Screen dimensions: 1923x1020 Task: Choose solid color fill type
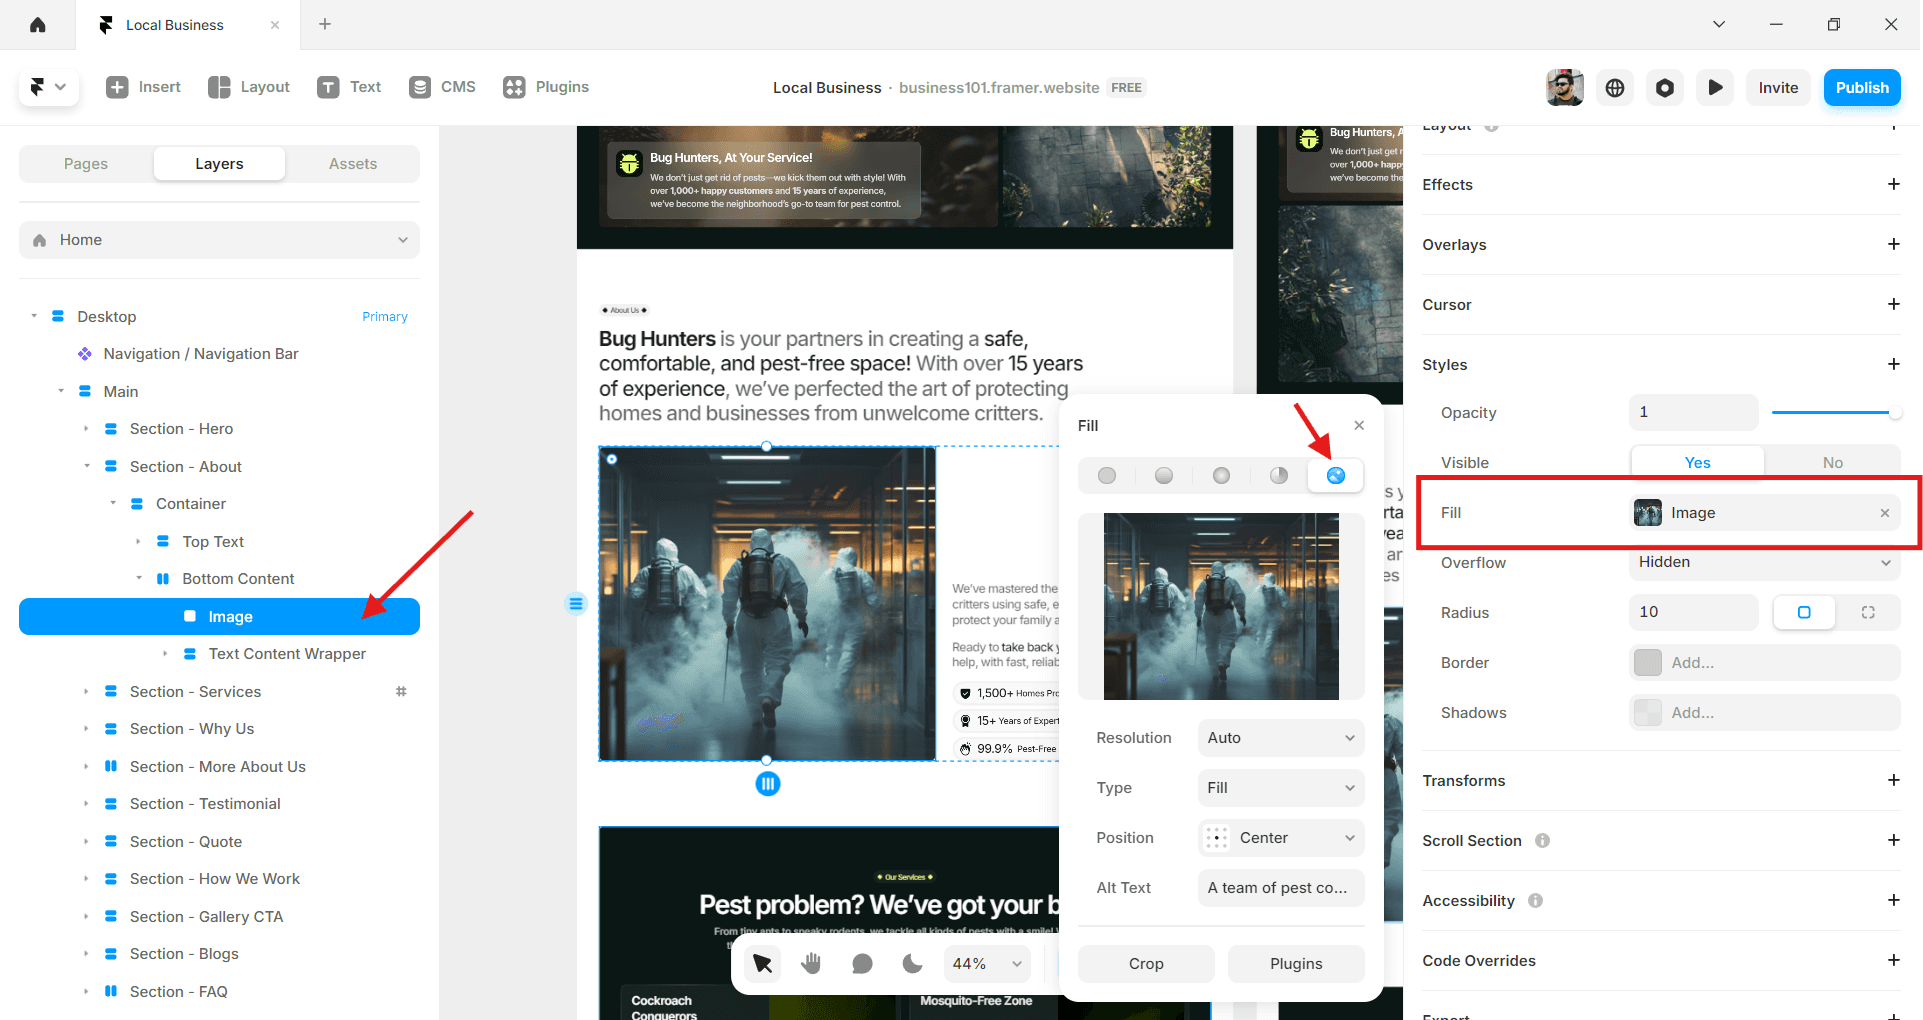pyautogui.click(x=1107, y=475)
